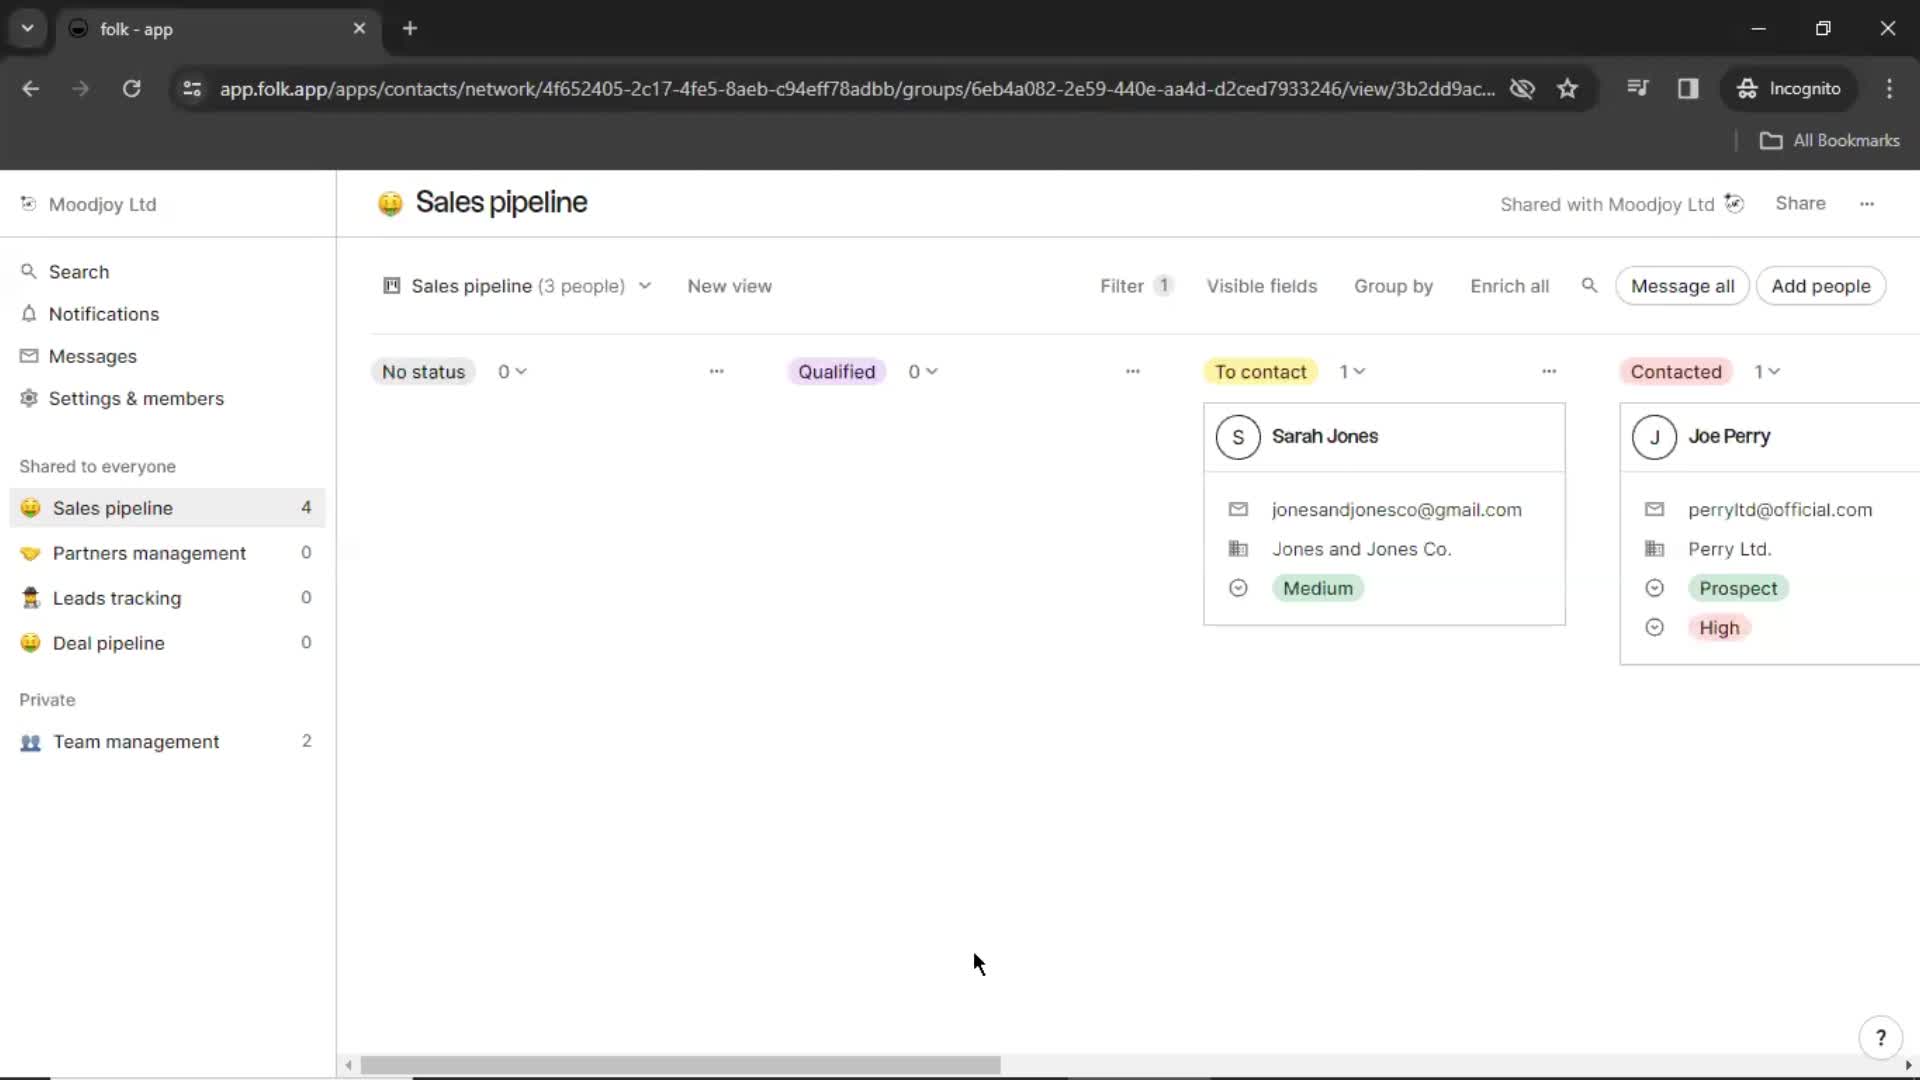Image resolution: width=1920 pixels, height=1080 pixels.
Task: Open Partners management group
Action: pyautogui.click(x=167, y=553)
